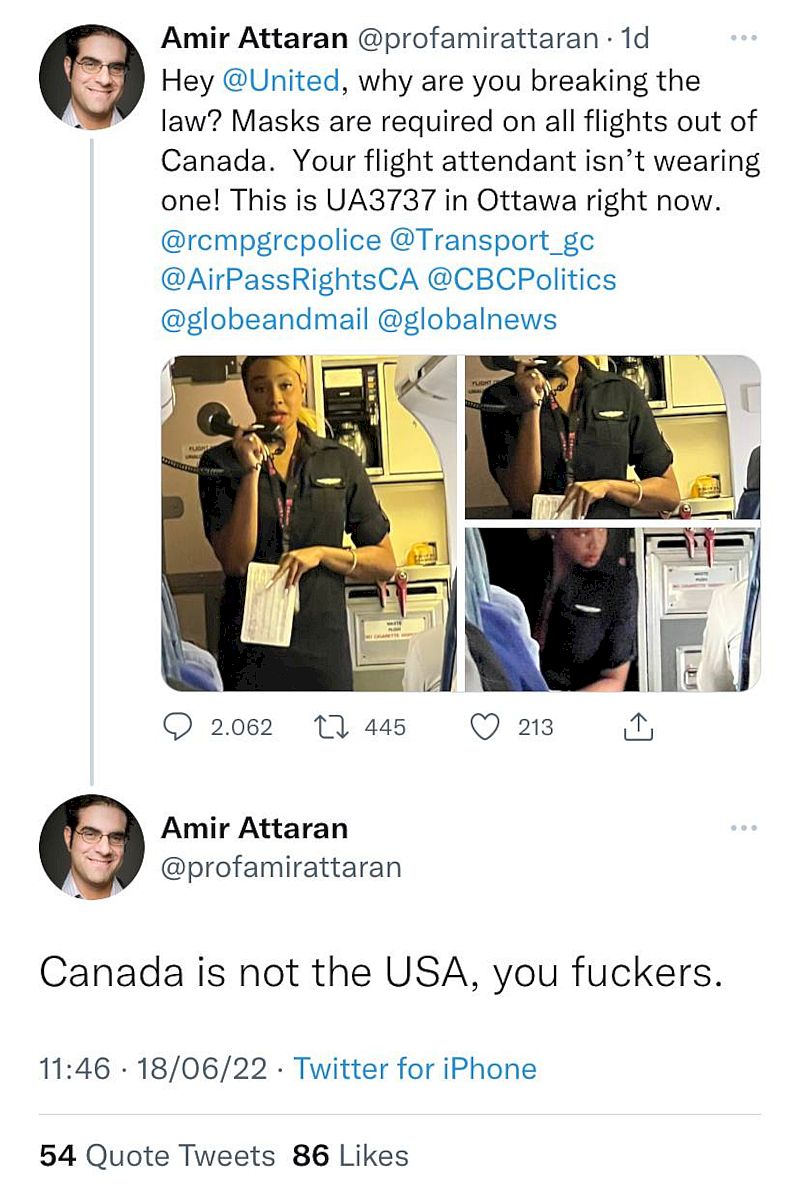Click the reply speech bubble icon
This screenshot has height=1193, width=800.
click(x=178, y=727)
